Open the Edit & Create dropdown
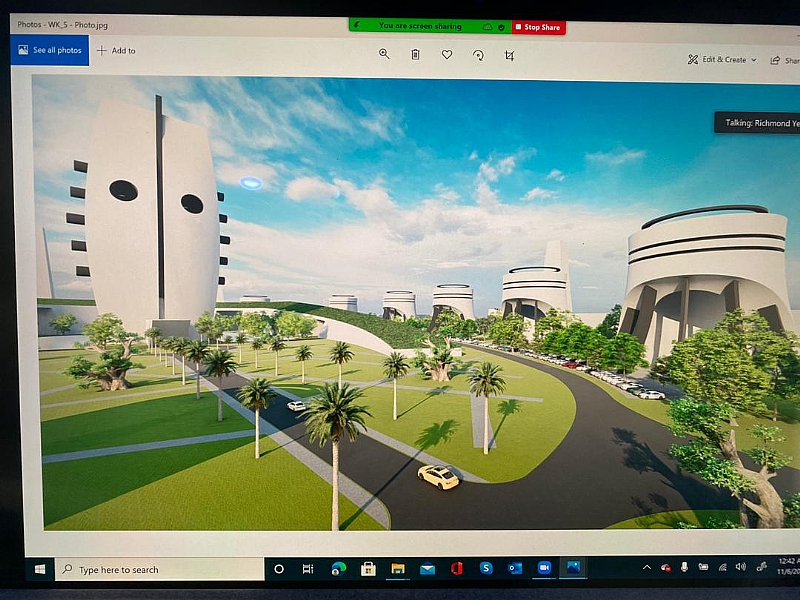Screen dimensions: 800x600 click(x=722, y=59)
